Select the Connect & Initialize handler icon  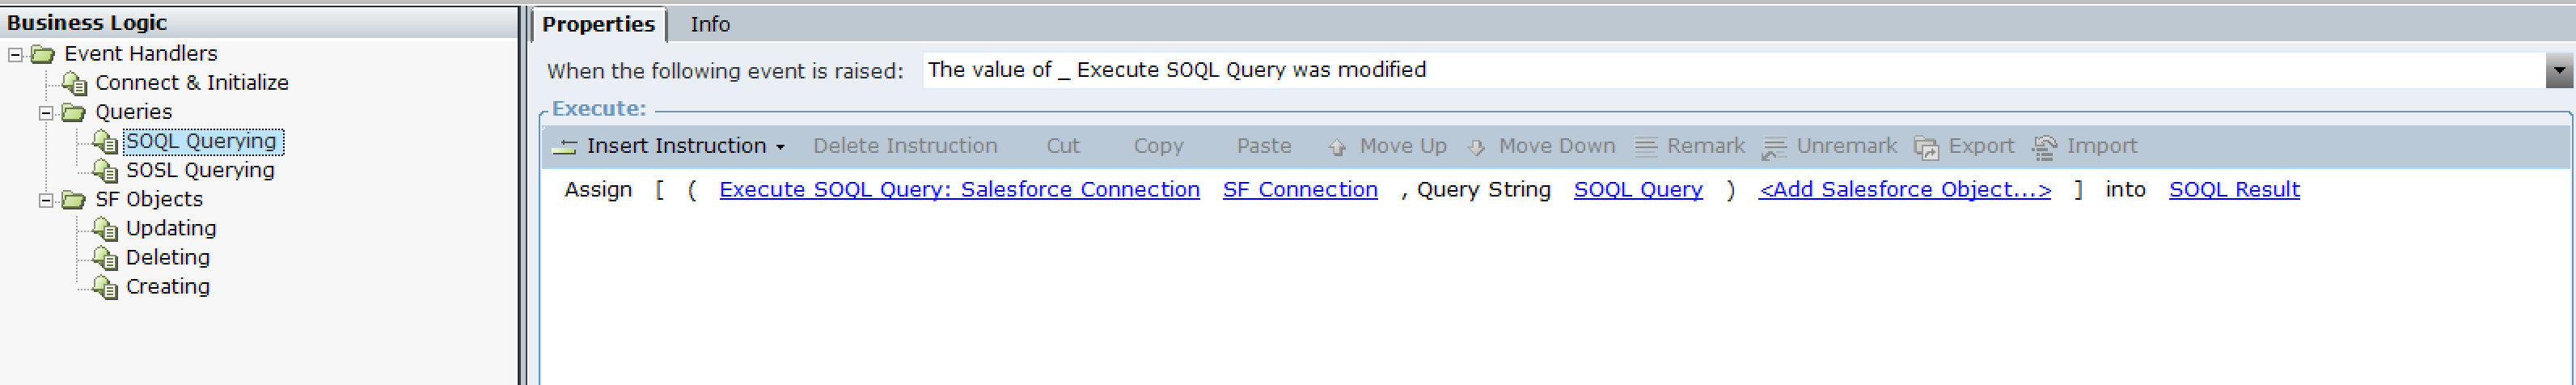point(75,83)
